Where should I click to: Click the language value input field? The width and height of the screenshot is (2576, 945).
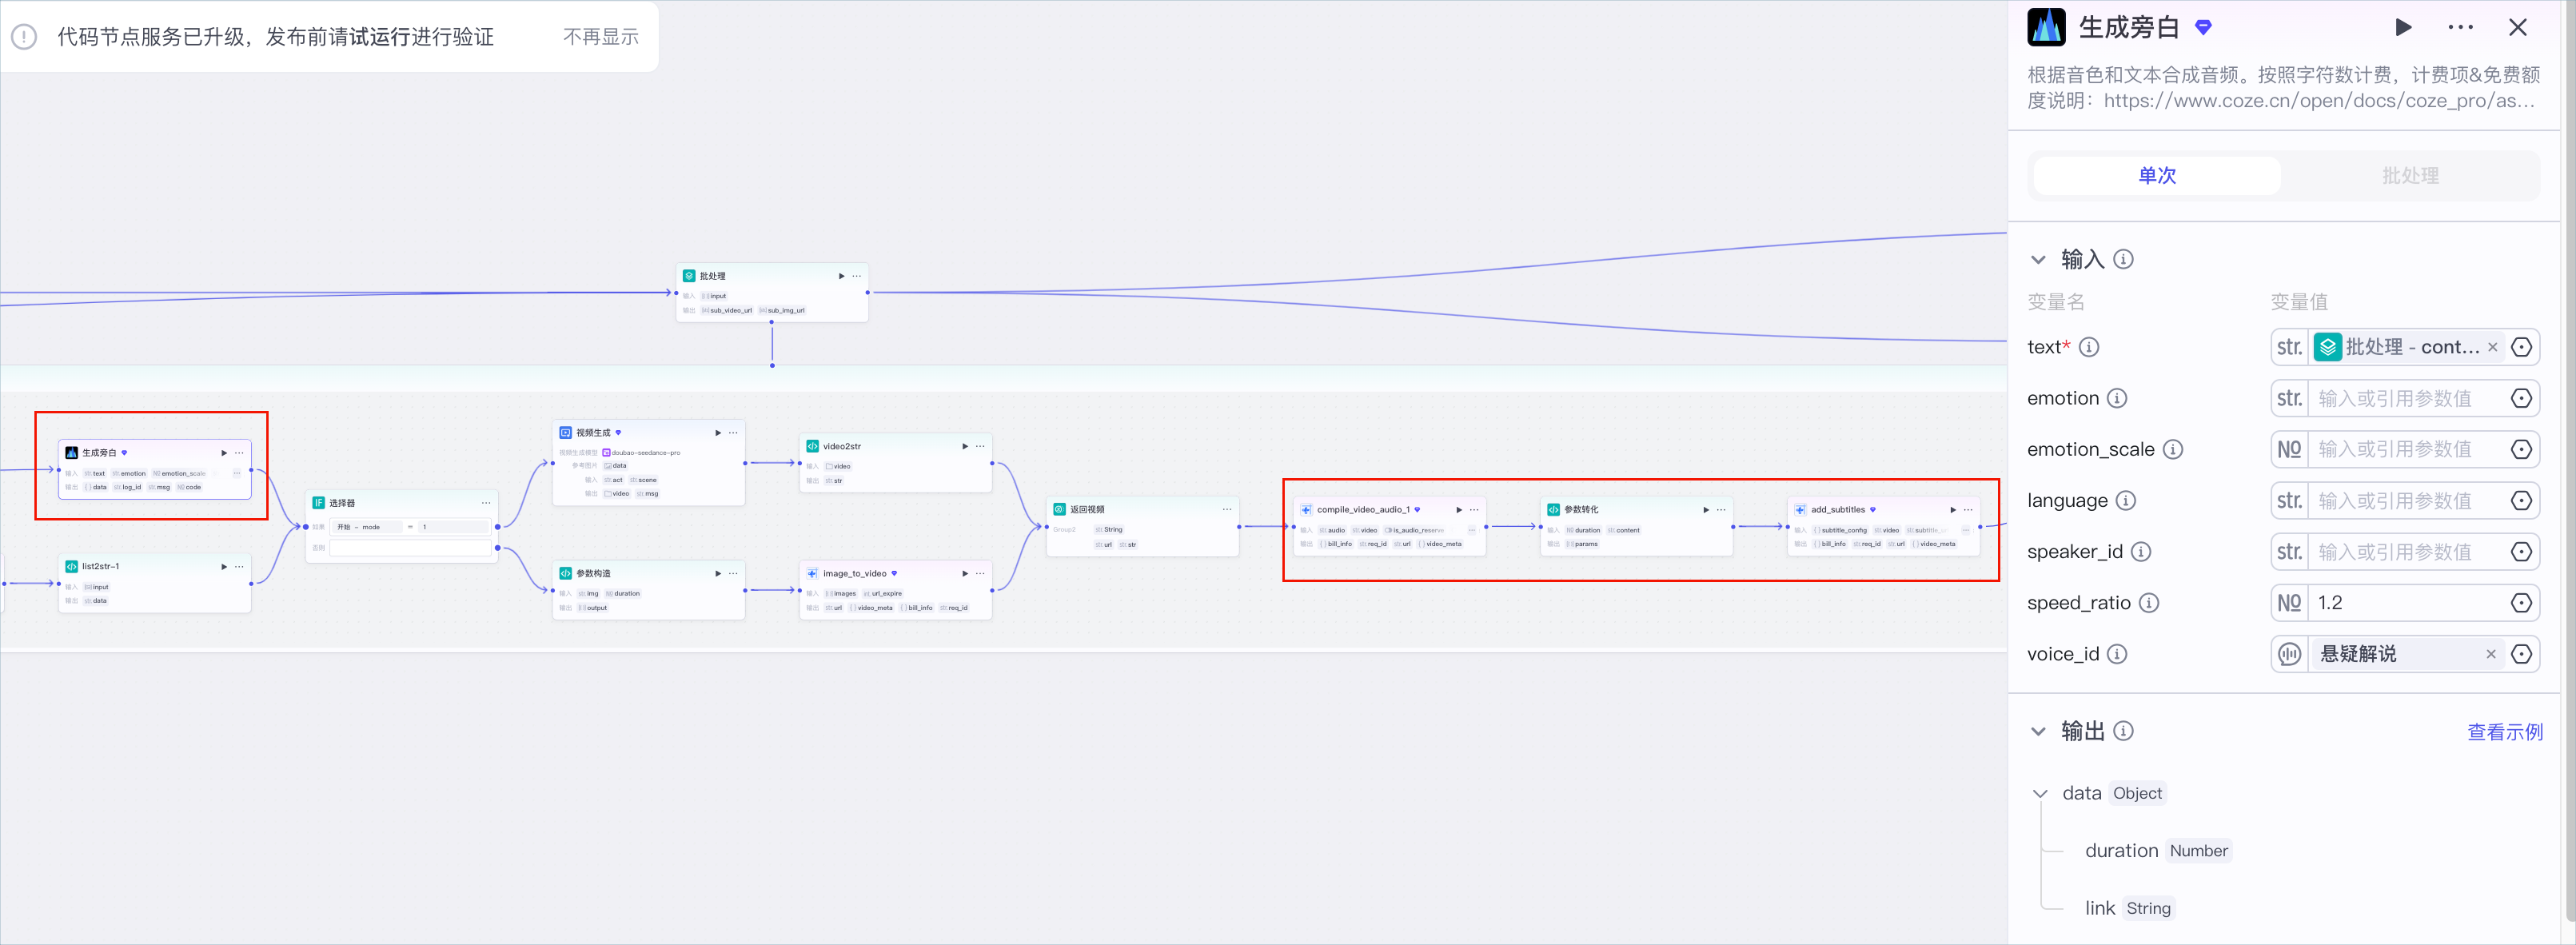[2408, 500]
